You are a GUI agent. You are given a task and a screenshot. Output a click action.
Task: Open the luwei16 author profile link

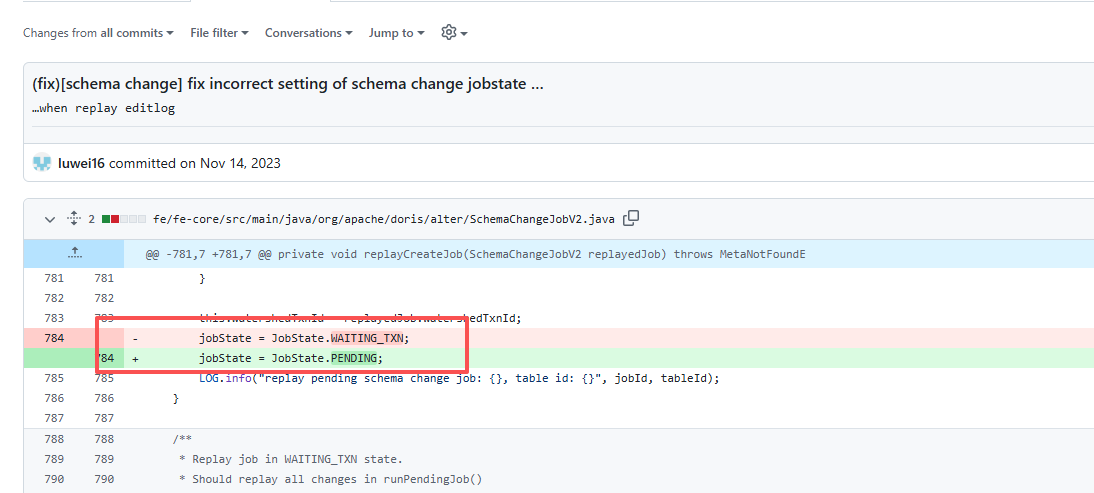coord(80,163)
